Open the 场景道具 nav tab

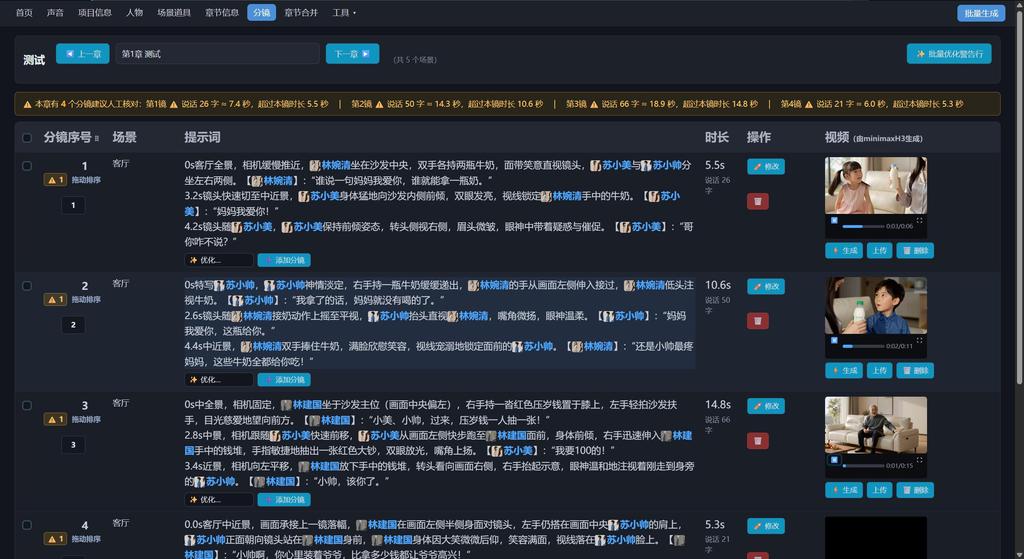pyautogui.click(x=174, y=12)
